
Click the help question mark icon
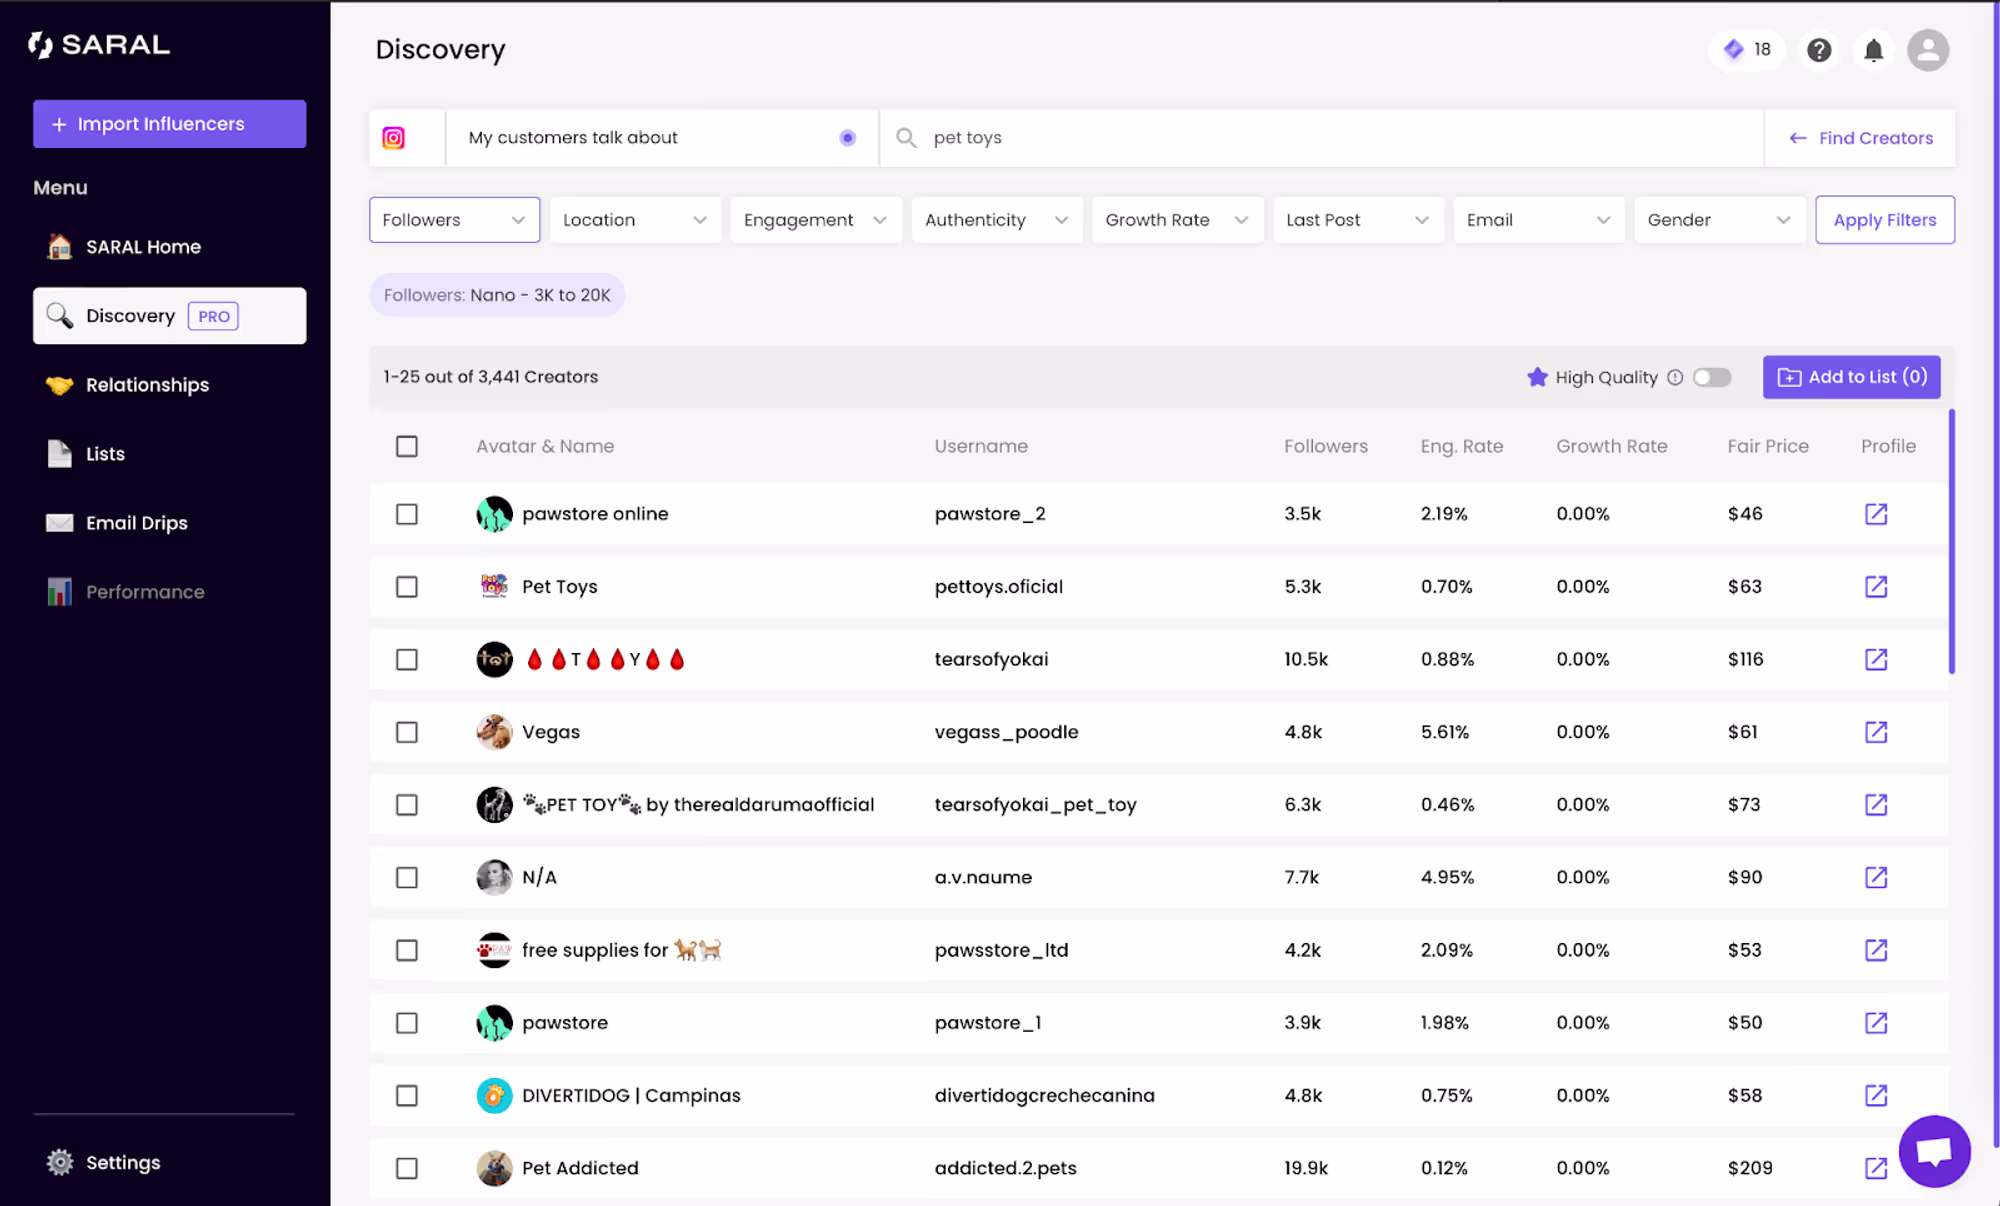(x=1818, y=50)
